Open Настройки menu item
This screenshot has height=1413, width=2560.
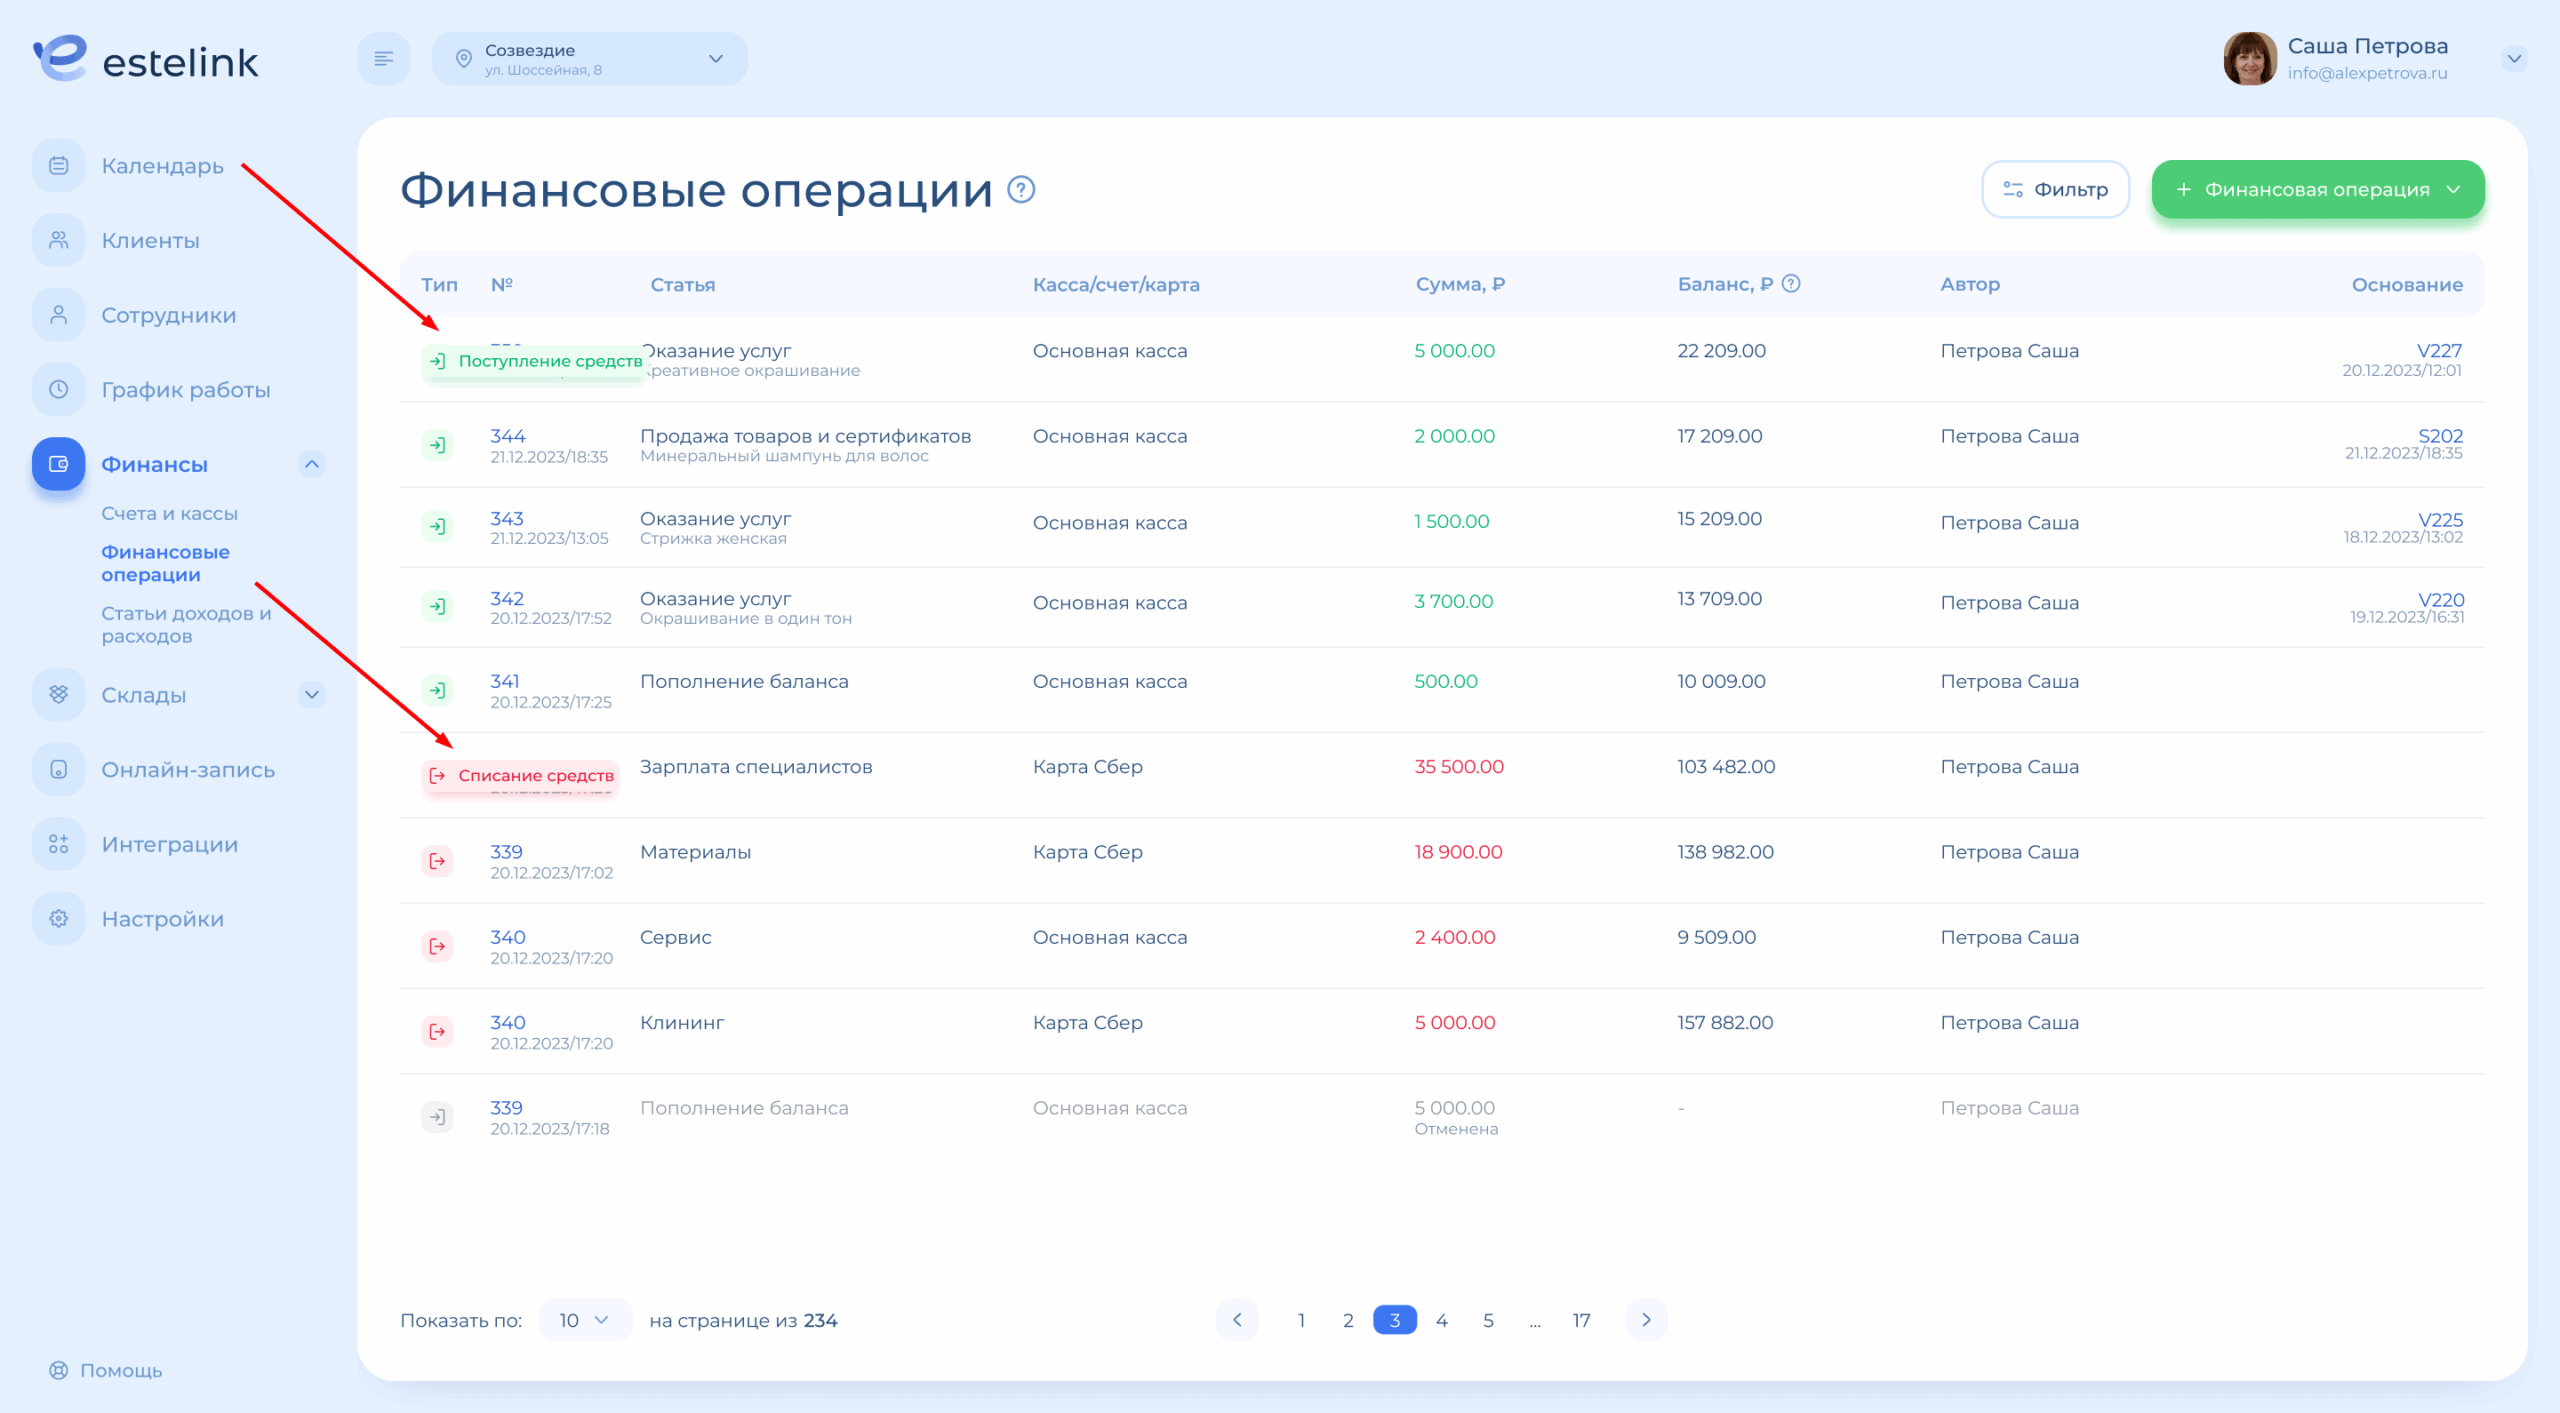pos(162,919)
